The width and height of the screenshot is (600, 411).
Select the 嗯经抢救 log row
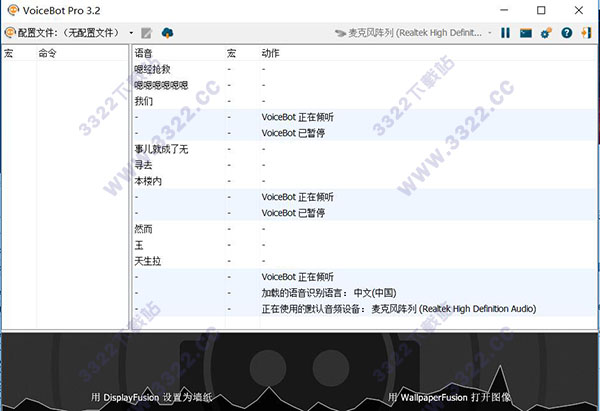[x=364, y=69]
